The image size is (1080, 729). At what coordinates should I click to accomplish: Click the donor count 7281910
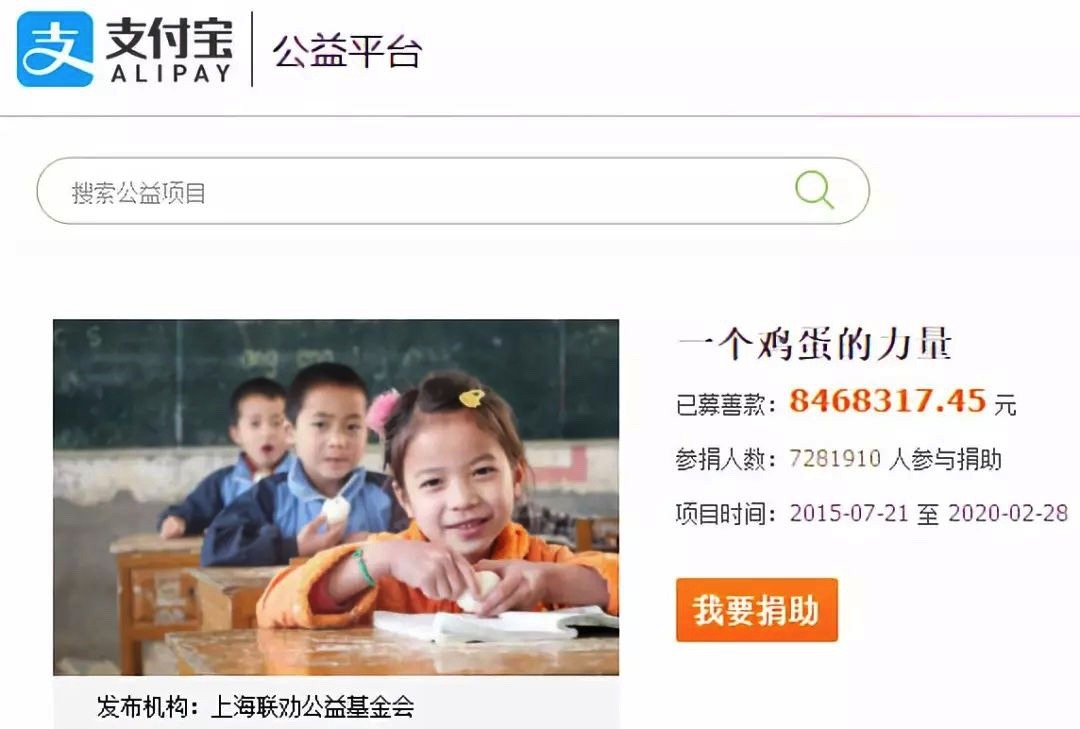click(835, 458)
